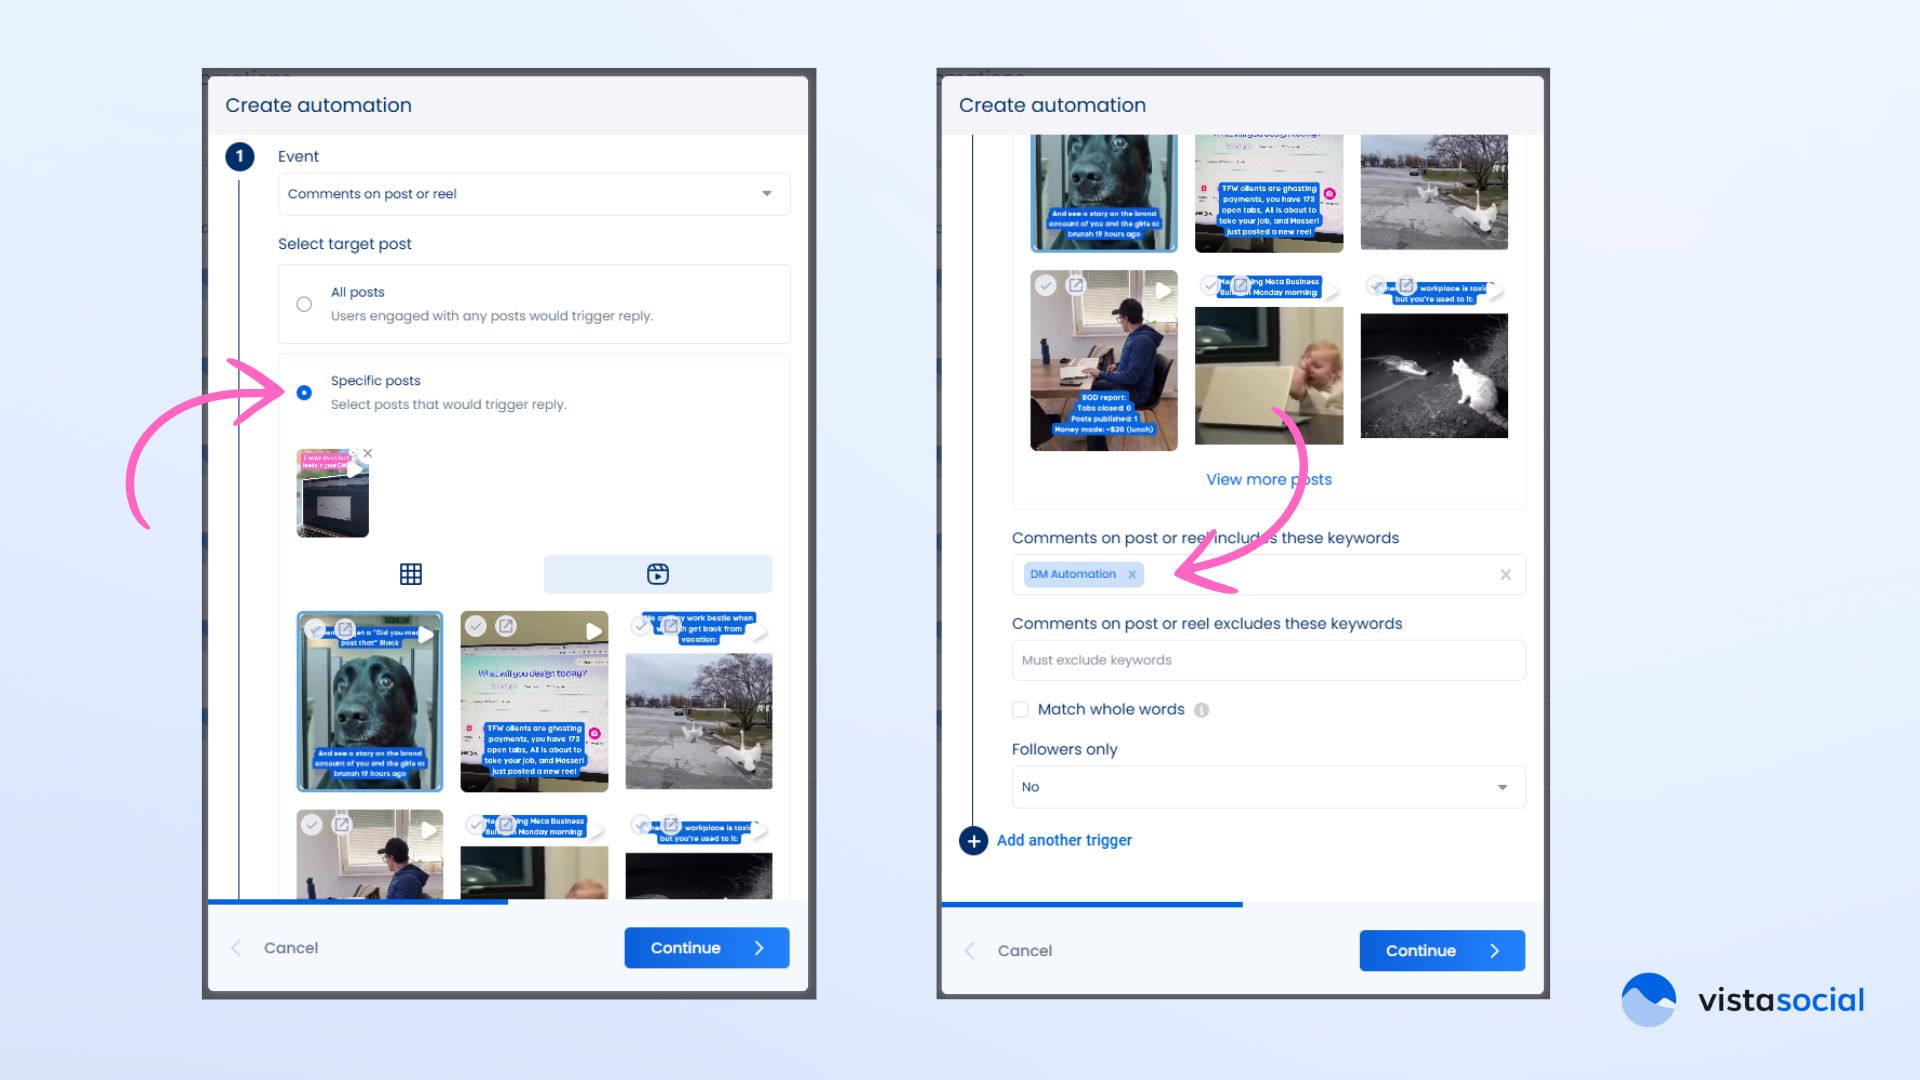Open the dog reel in external view
This screenshot has height=1080, width=1920.
point(345,629)
